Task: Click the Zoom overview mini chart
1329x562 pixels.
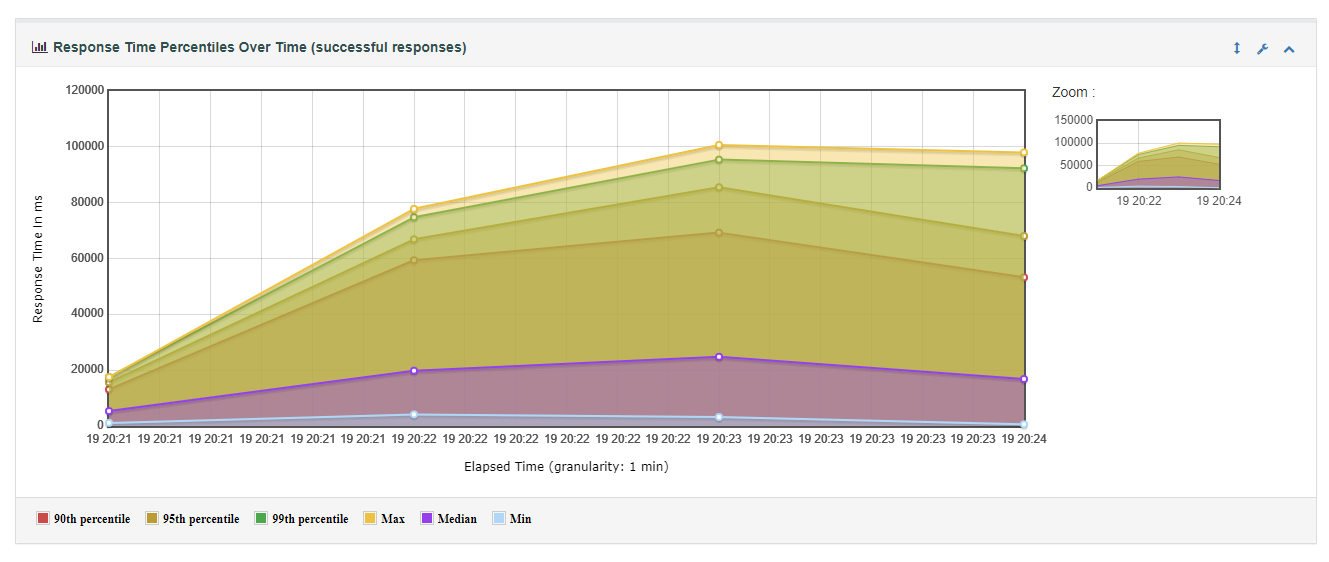Action: (1158, 154)
